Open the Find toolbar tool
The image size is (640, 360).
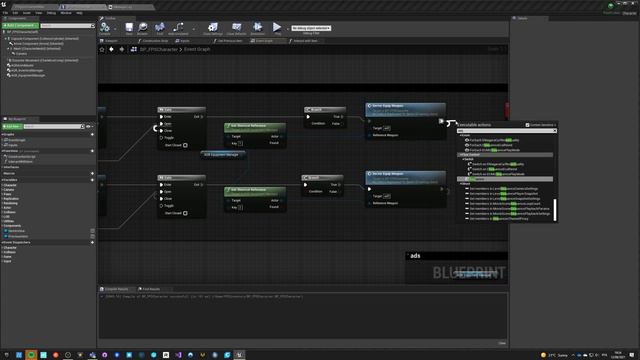[x=160, y=27]
